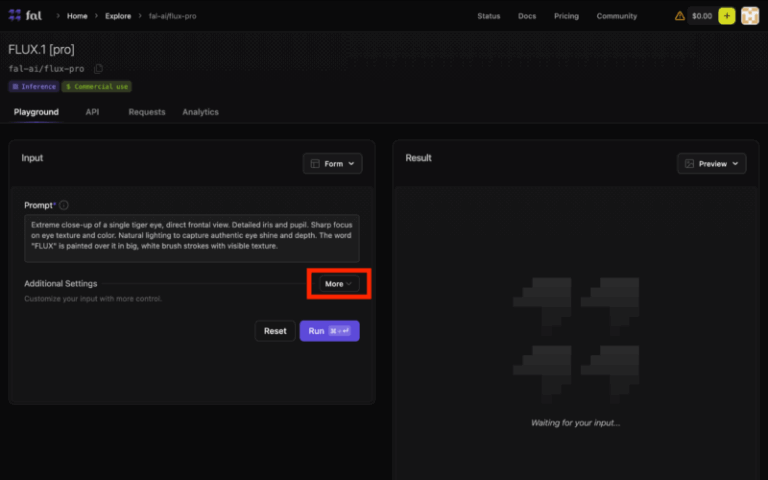
Task: Click the yellow warning triangle icon
Action: 680,16
